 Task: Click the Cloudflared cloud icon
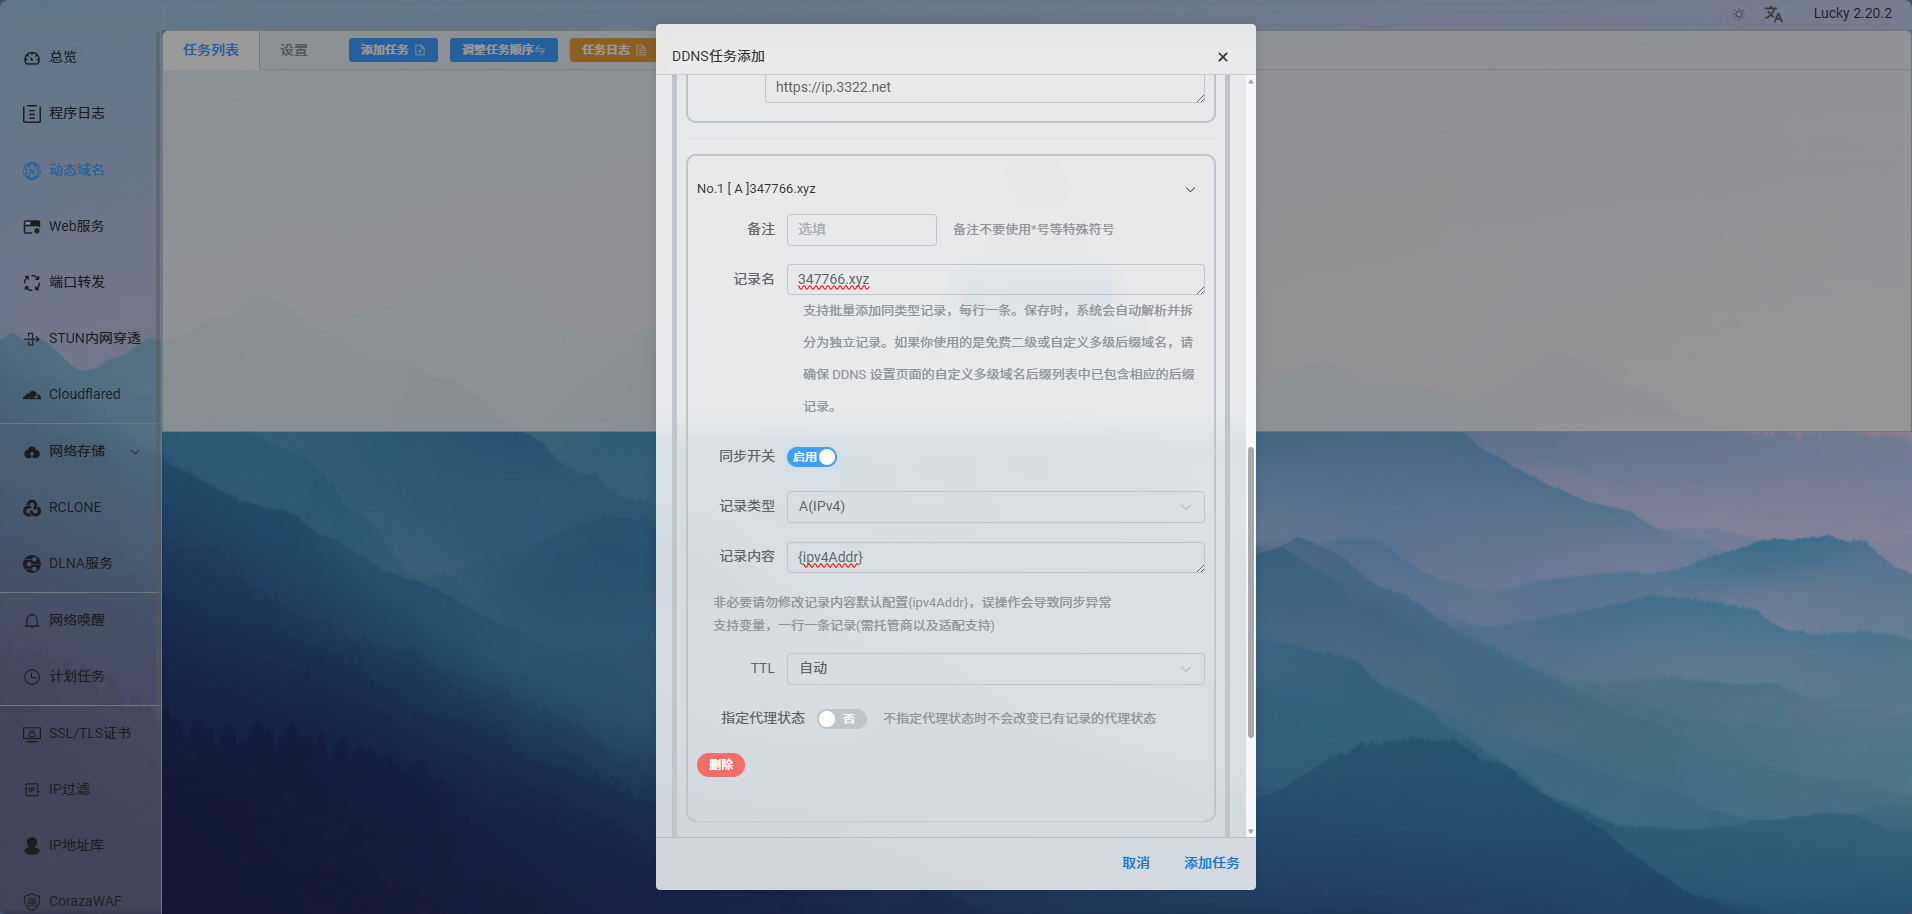[32, 395]
